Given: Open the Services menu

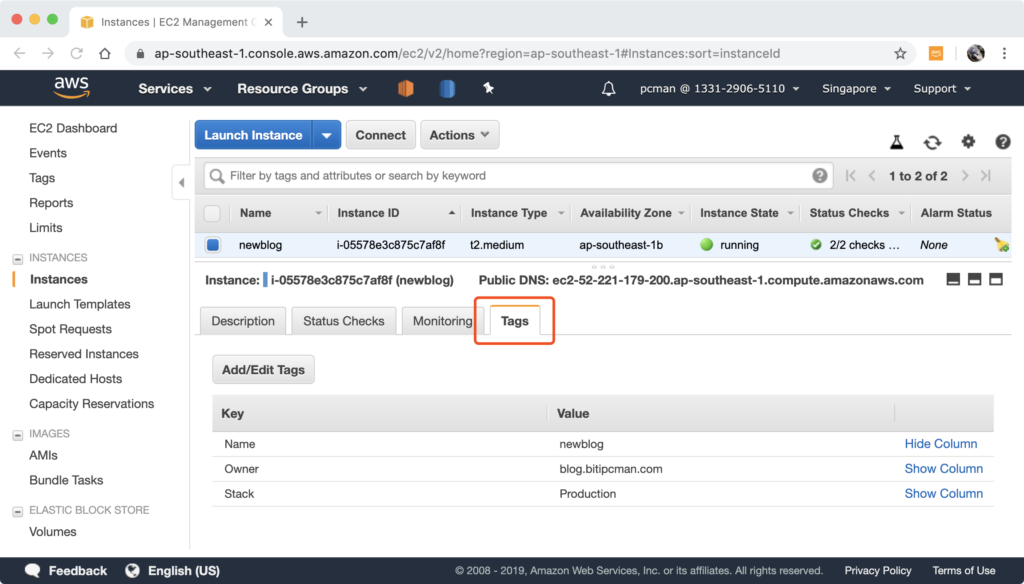Looking at the screenshot, I should coord(174,89).
